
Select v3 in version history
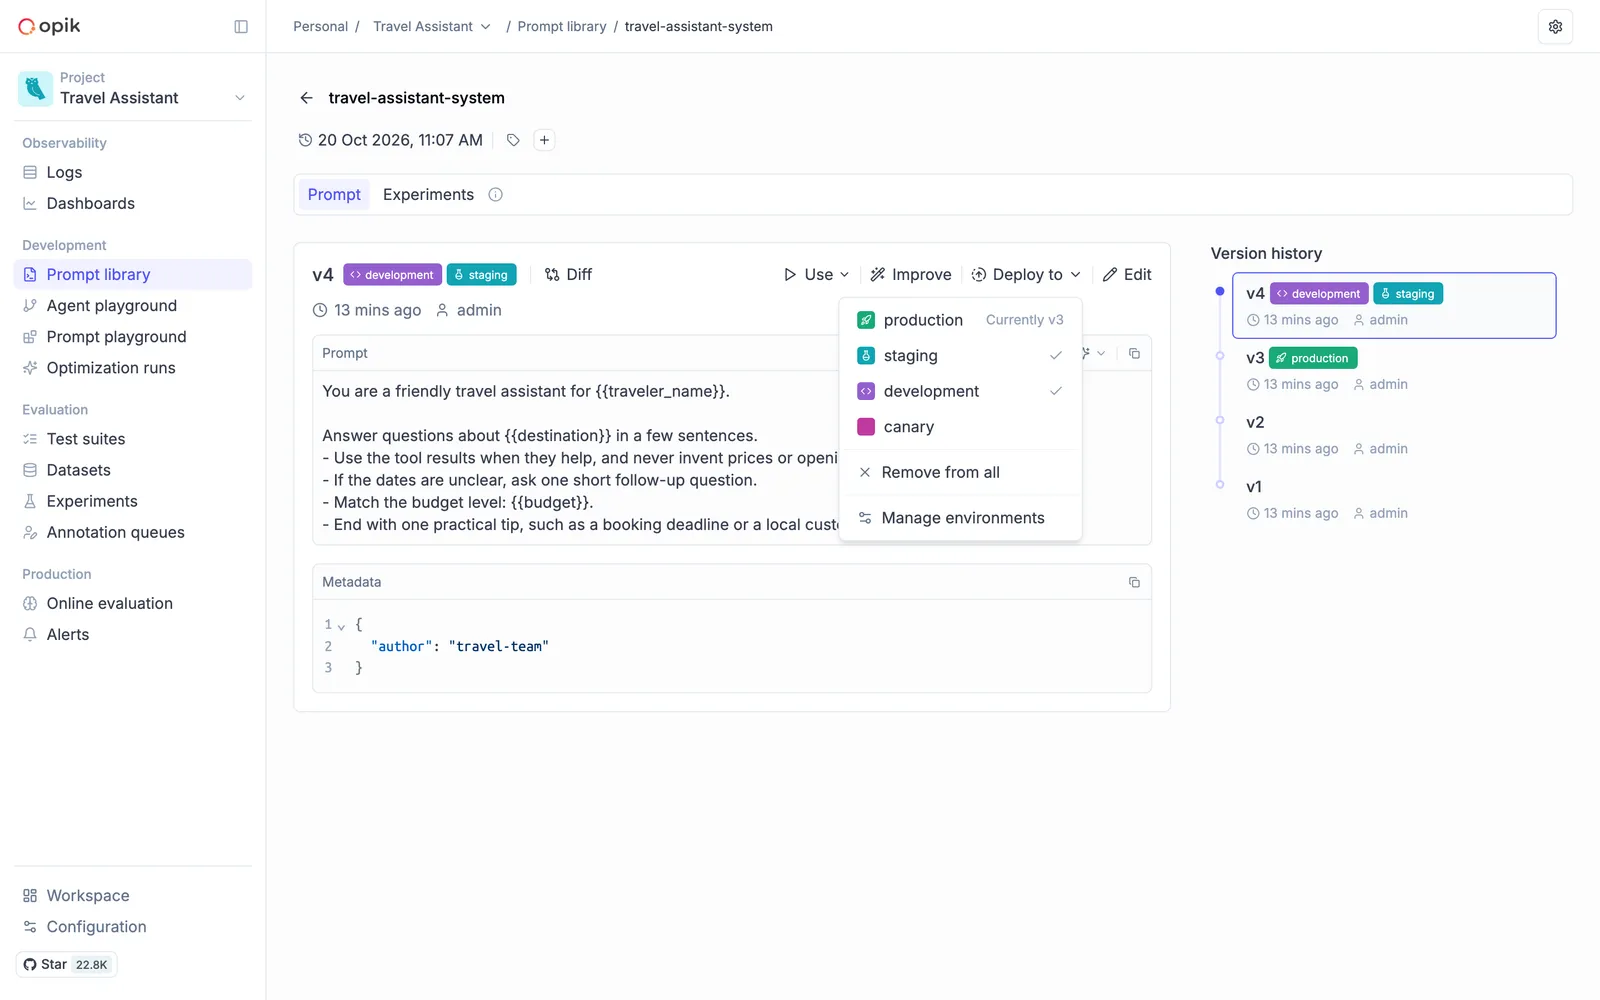pyautogui.click(x=1394, y=370)
